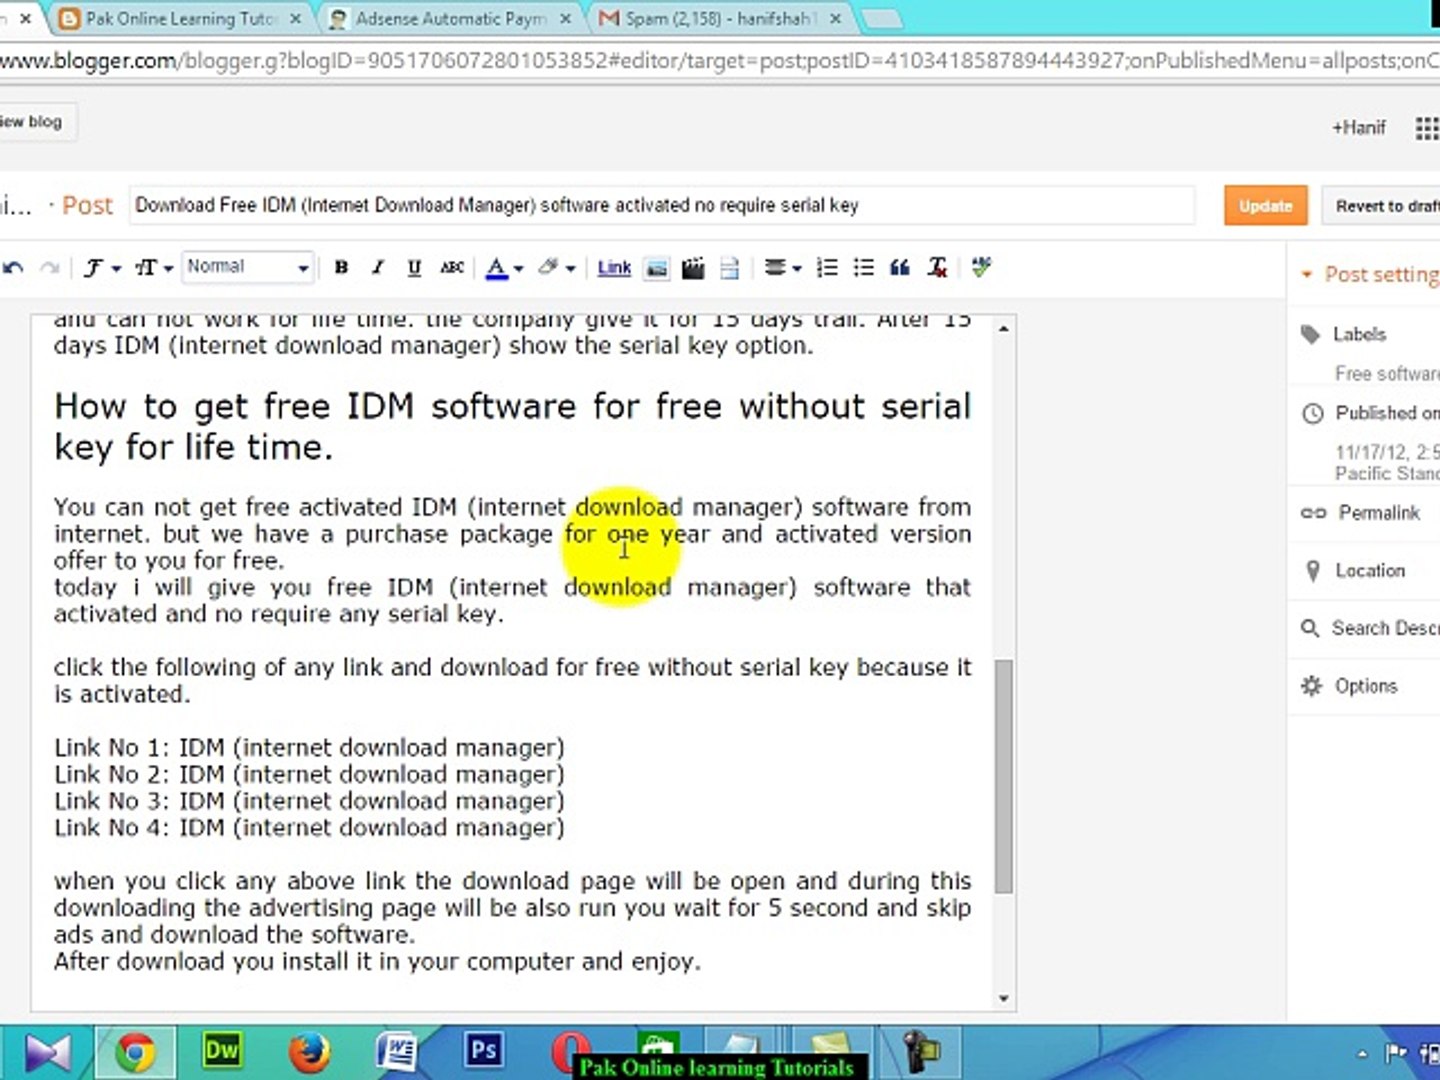Insert jump break icon
Screen dimensions: 1440x1080
[730, 268]
